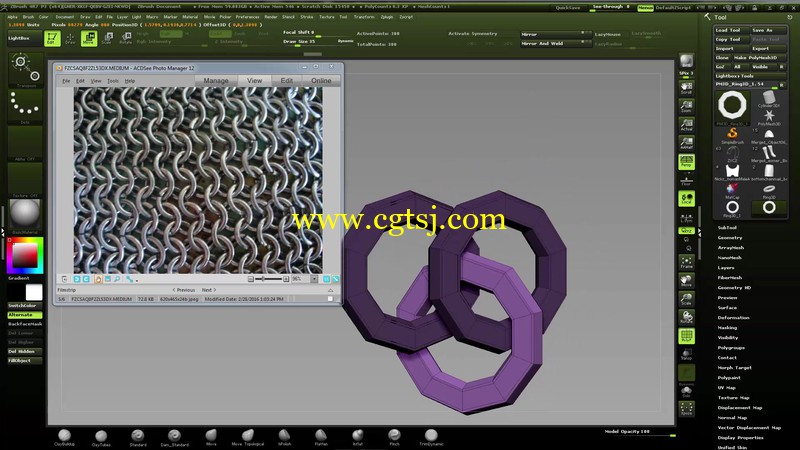
Task: Select the SimpleBrush tool
Action: [732, 136]
